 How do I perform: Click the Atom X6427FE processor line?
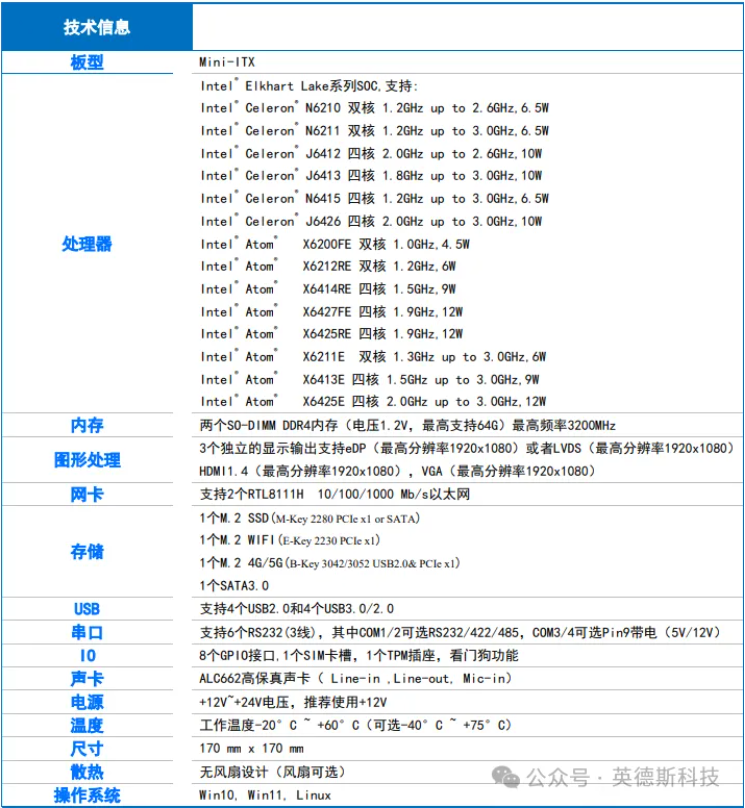[x=332, y=312]
